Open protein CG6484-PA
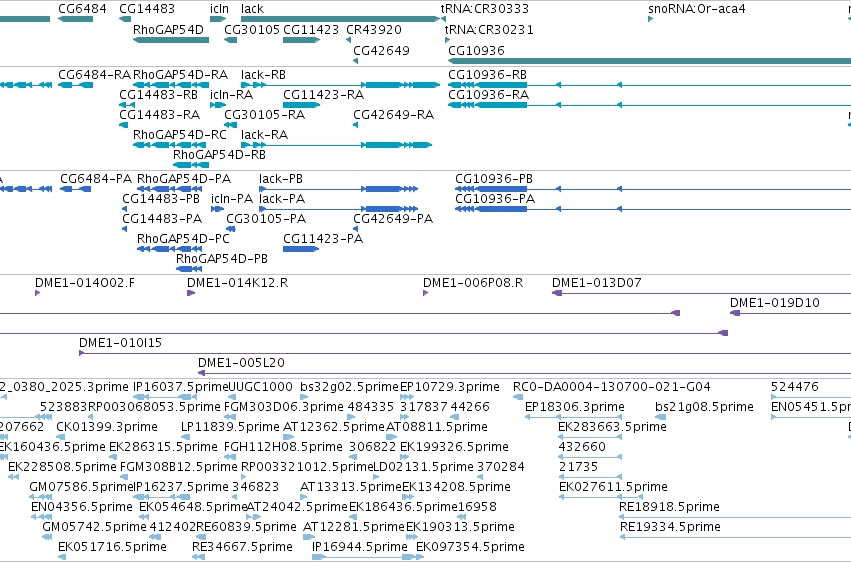Screen dimensions: 851x562 (96, 179)
